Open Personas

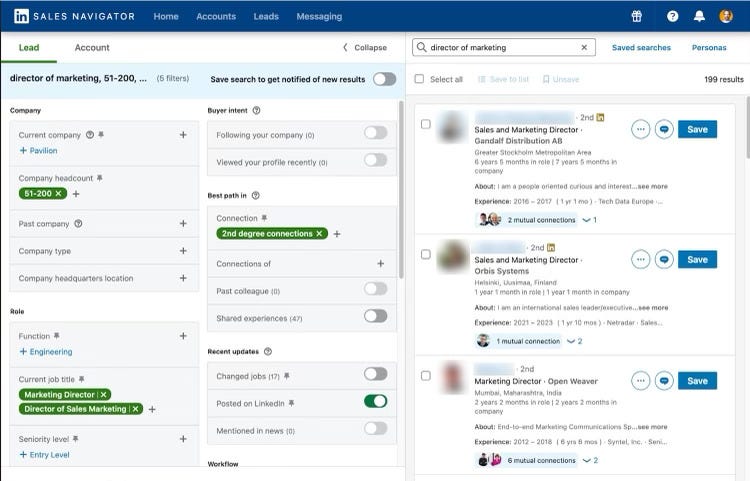[709, 47]
